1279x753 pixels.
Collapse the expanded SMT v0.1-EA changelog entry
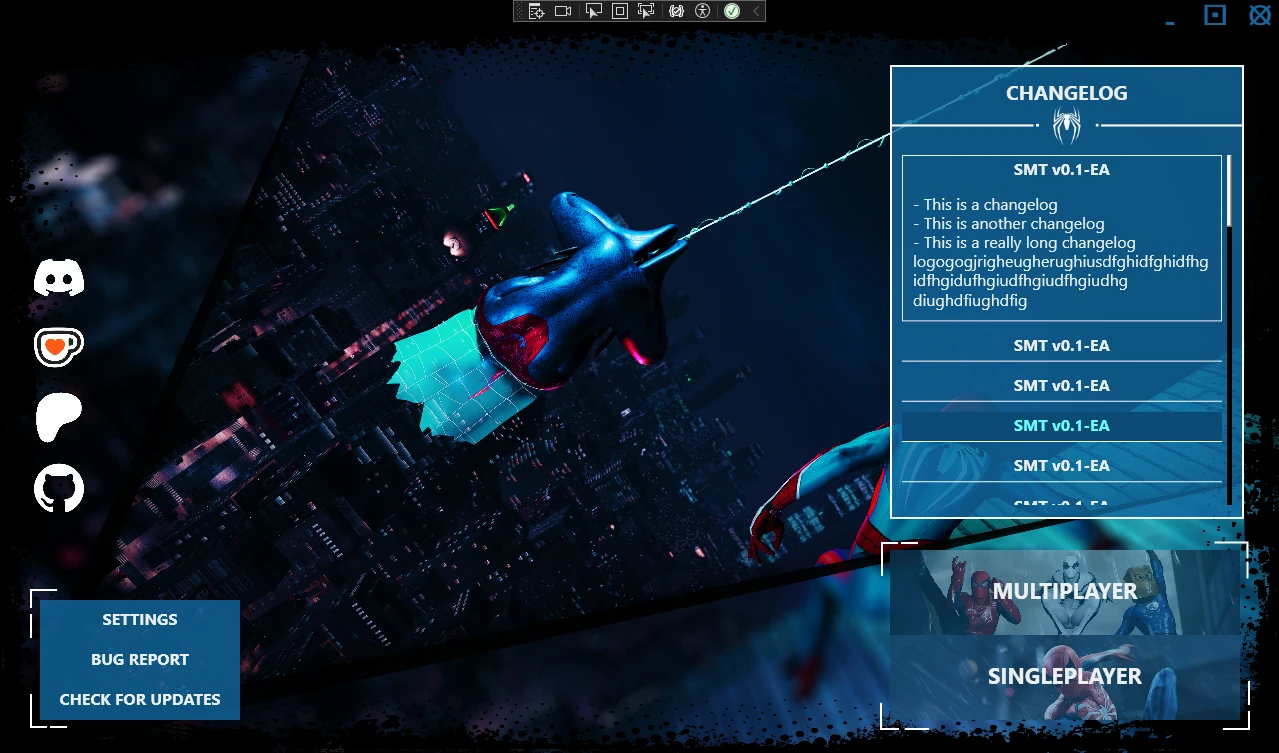pyautogui.click(x=1061, y=170)
